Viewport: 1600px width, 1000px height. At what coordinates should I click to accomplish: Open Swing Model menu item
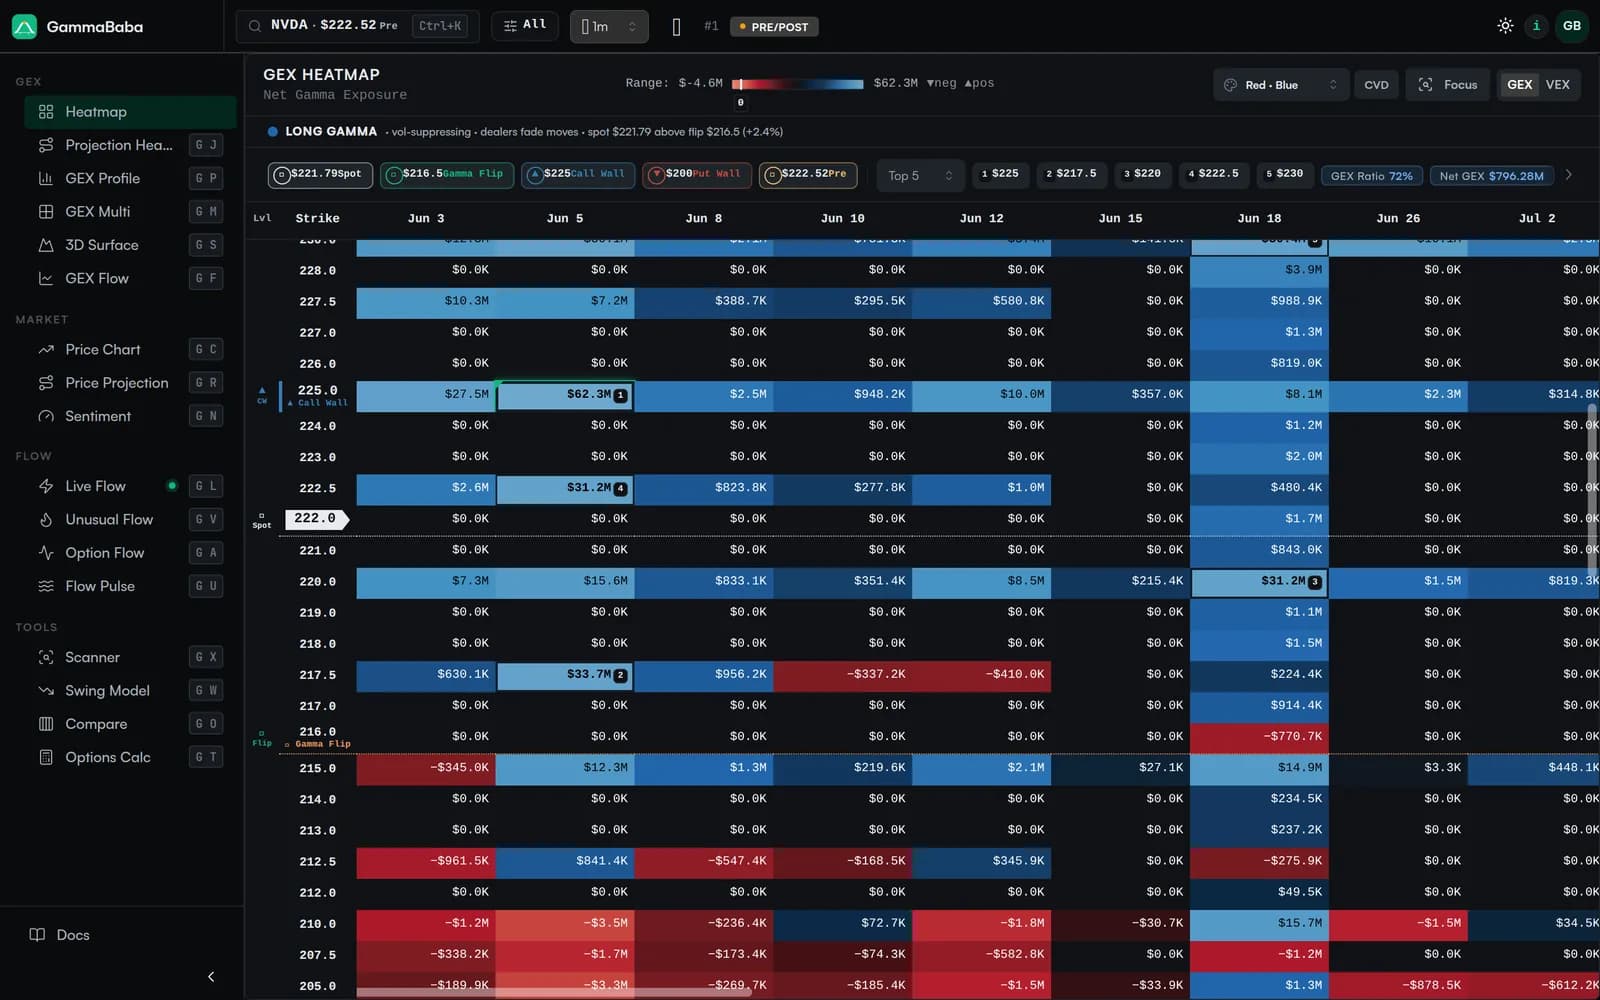click(130, 691)
